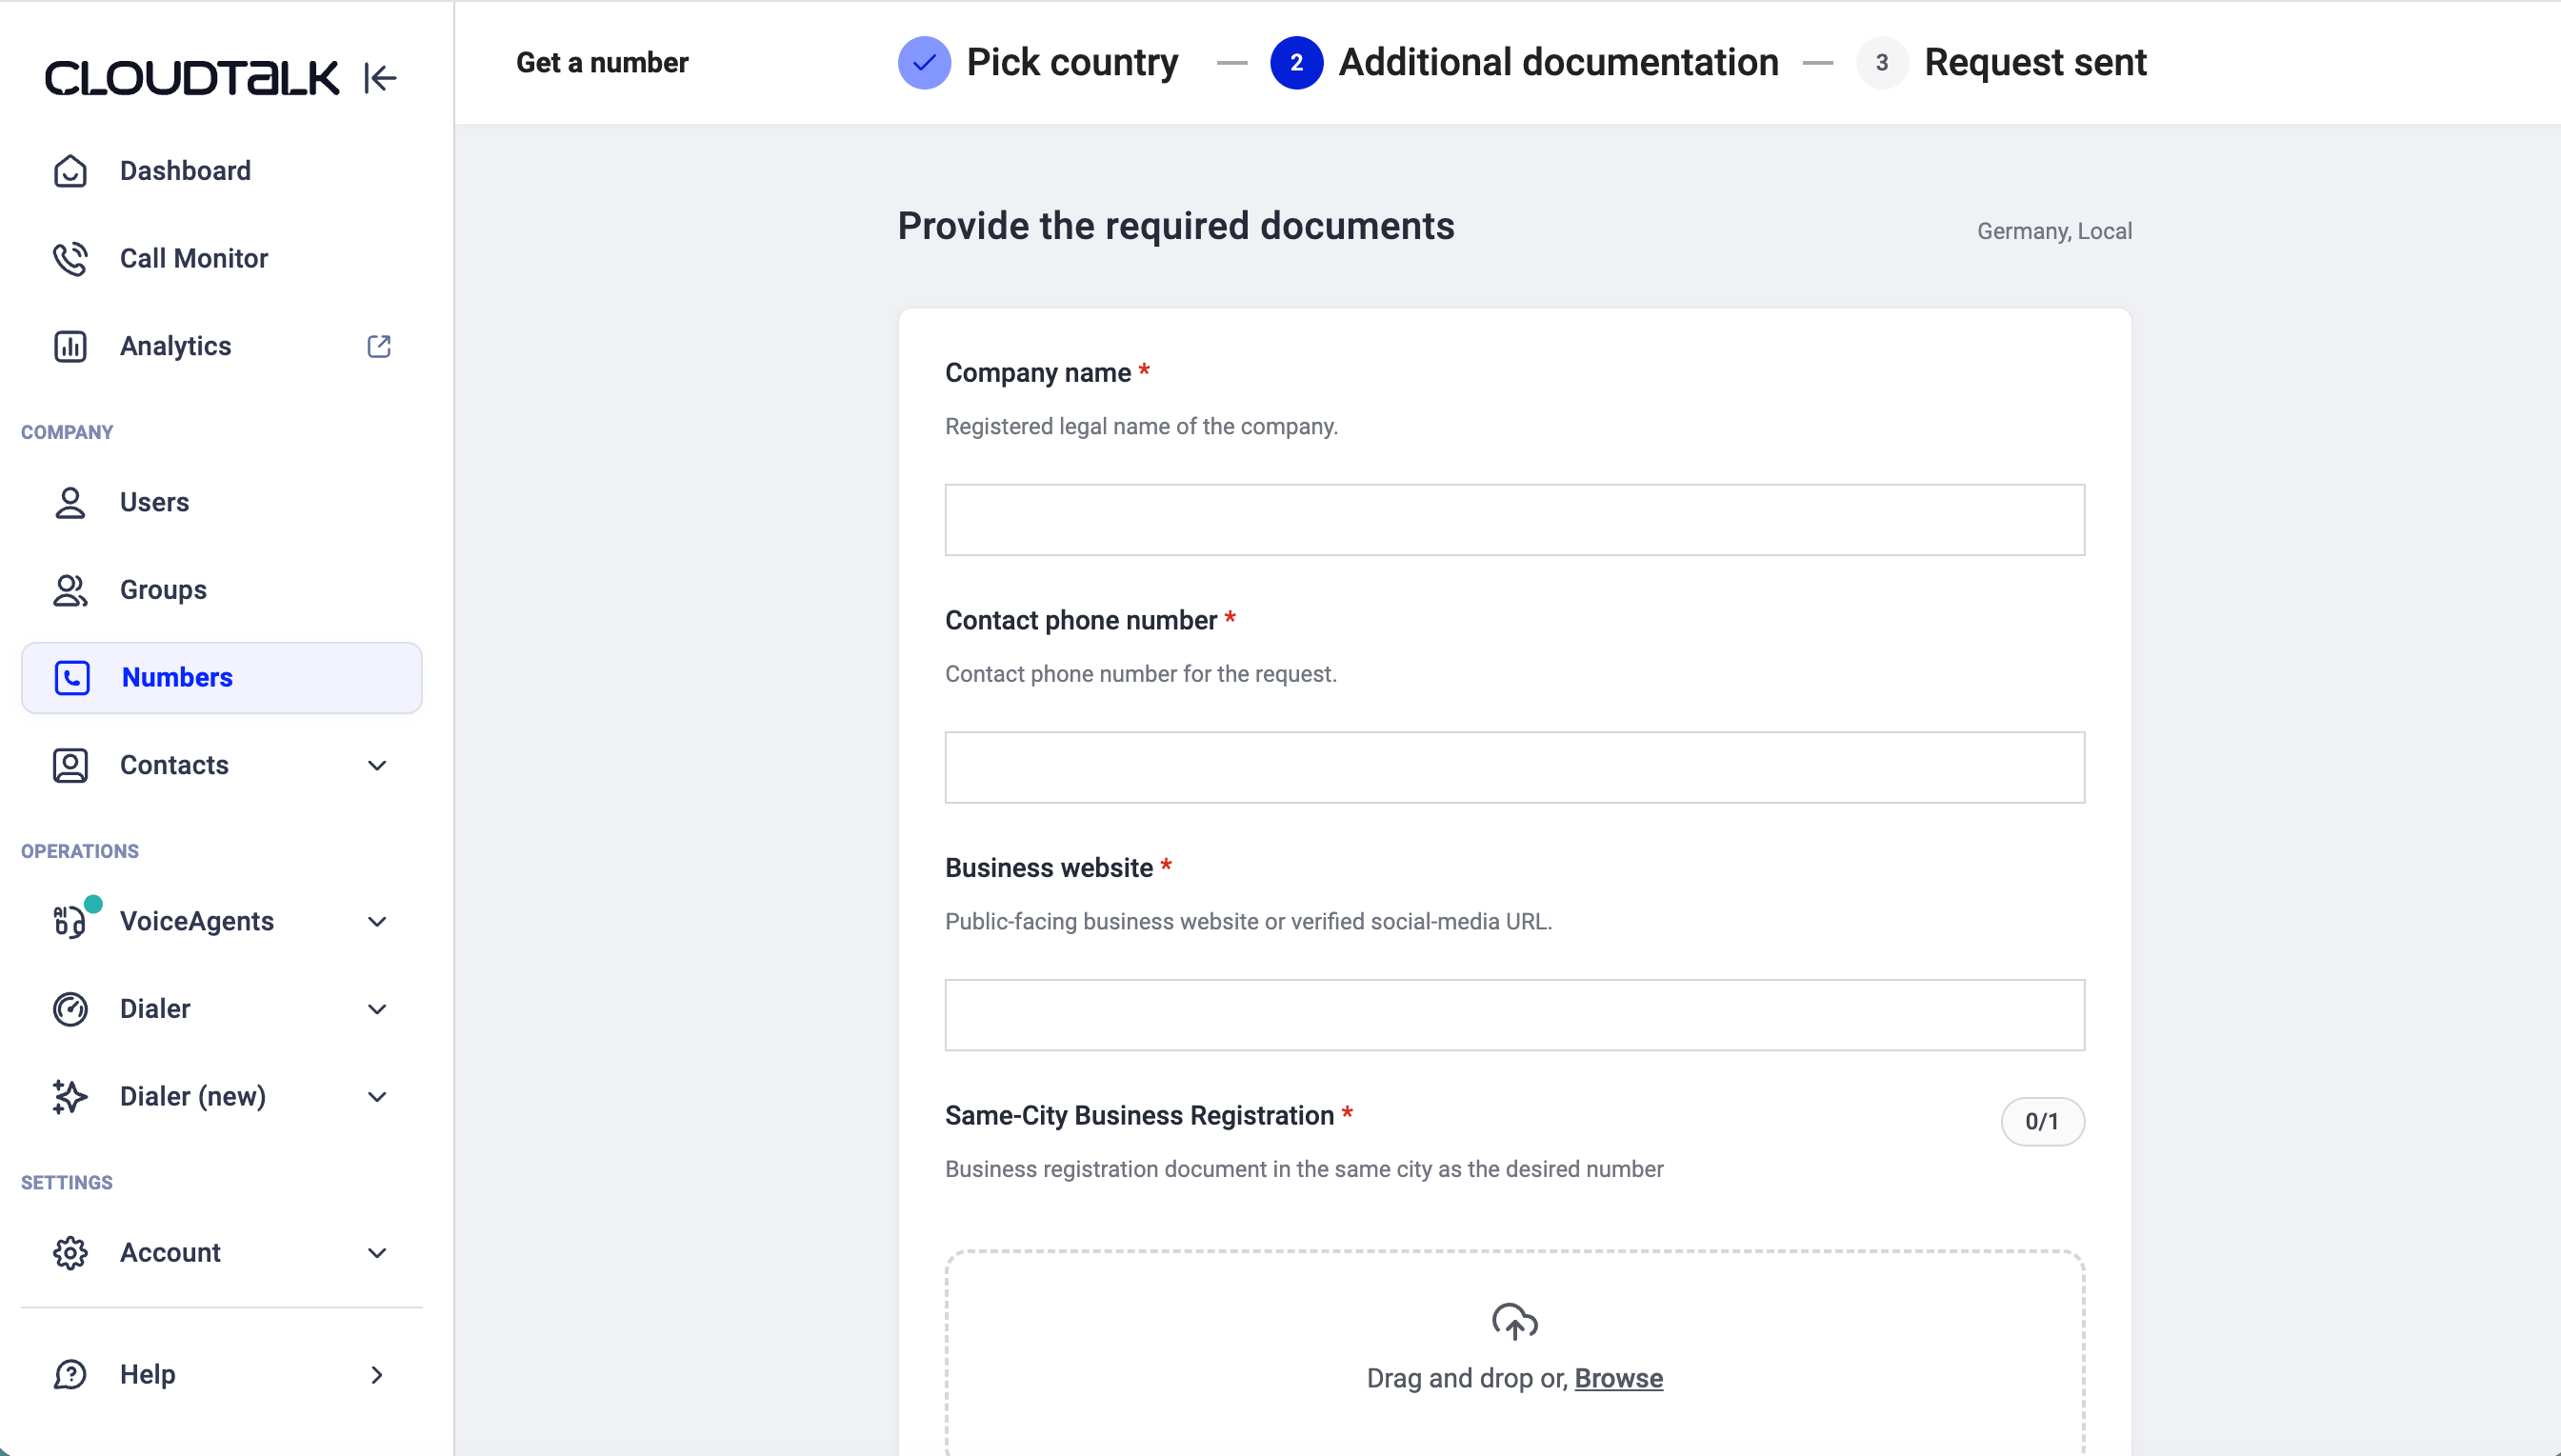The width and height of the screenshot is (2561, 1456).
Task: Click the CloudTalk logo
Action: 192,78
